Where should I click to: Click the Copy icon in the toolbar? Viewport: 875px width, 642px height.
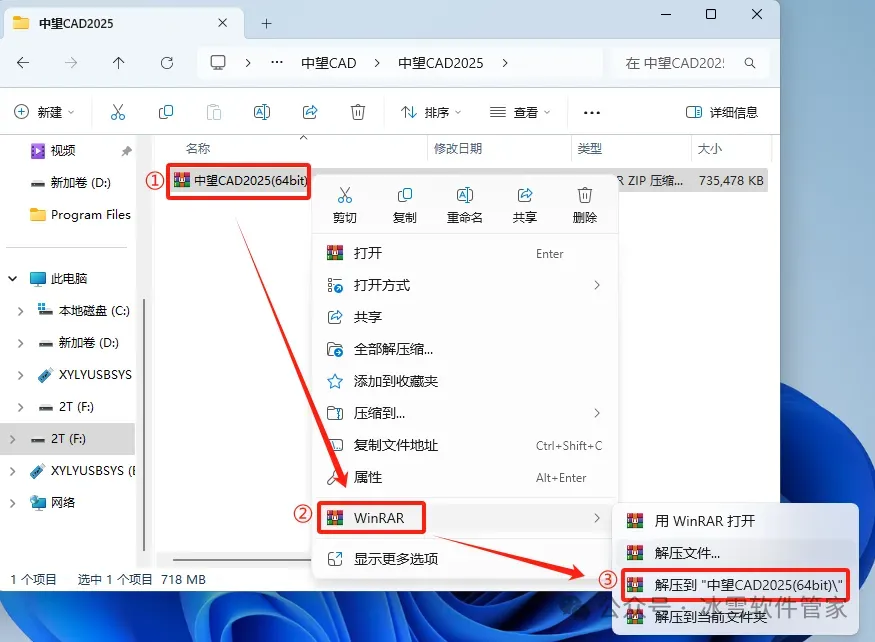(166, 112)
